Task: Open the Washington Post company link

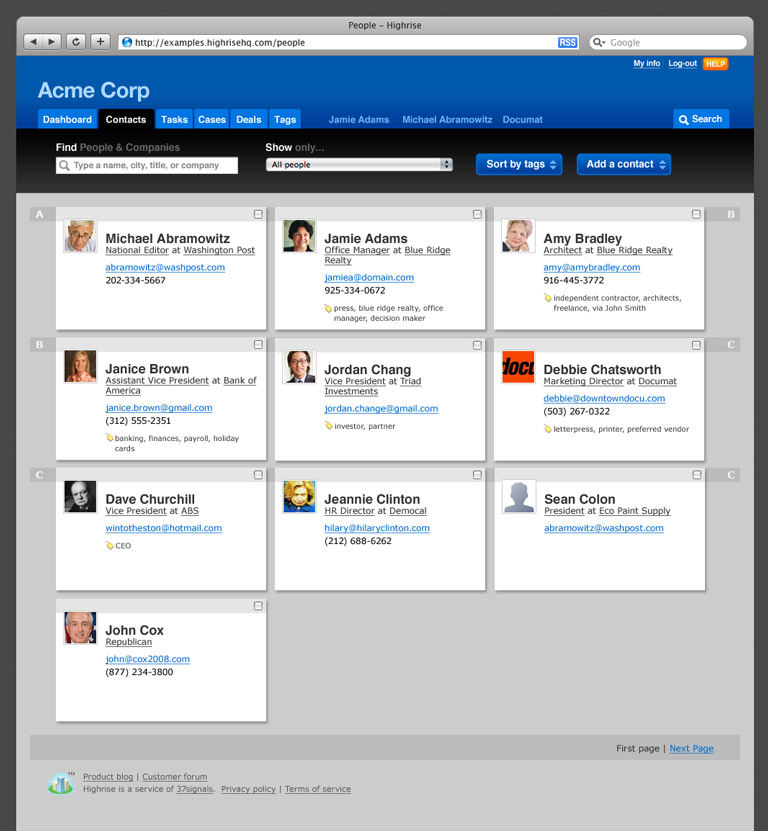Action: [219, 250]
